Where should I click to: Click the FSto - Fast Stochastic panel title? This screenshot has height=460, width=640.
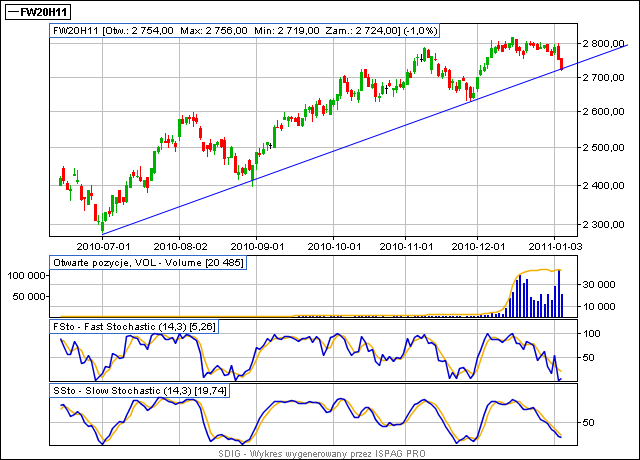click(x=139, y=326)
